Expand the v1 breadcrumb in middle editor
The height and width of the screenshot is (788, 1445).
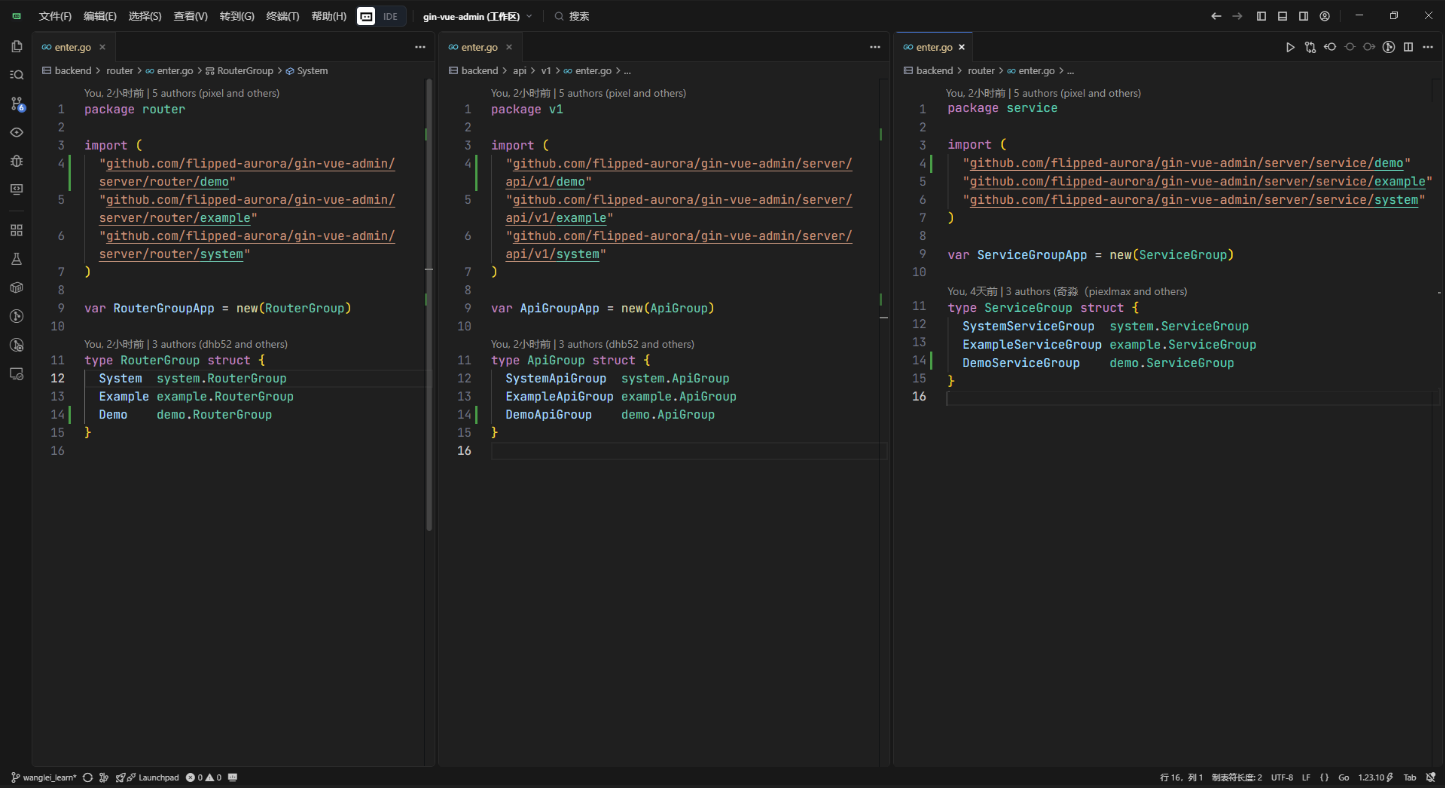point(546,71)
